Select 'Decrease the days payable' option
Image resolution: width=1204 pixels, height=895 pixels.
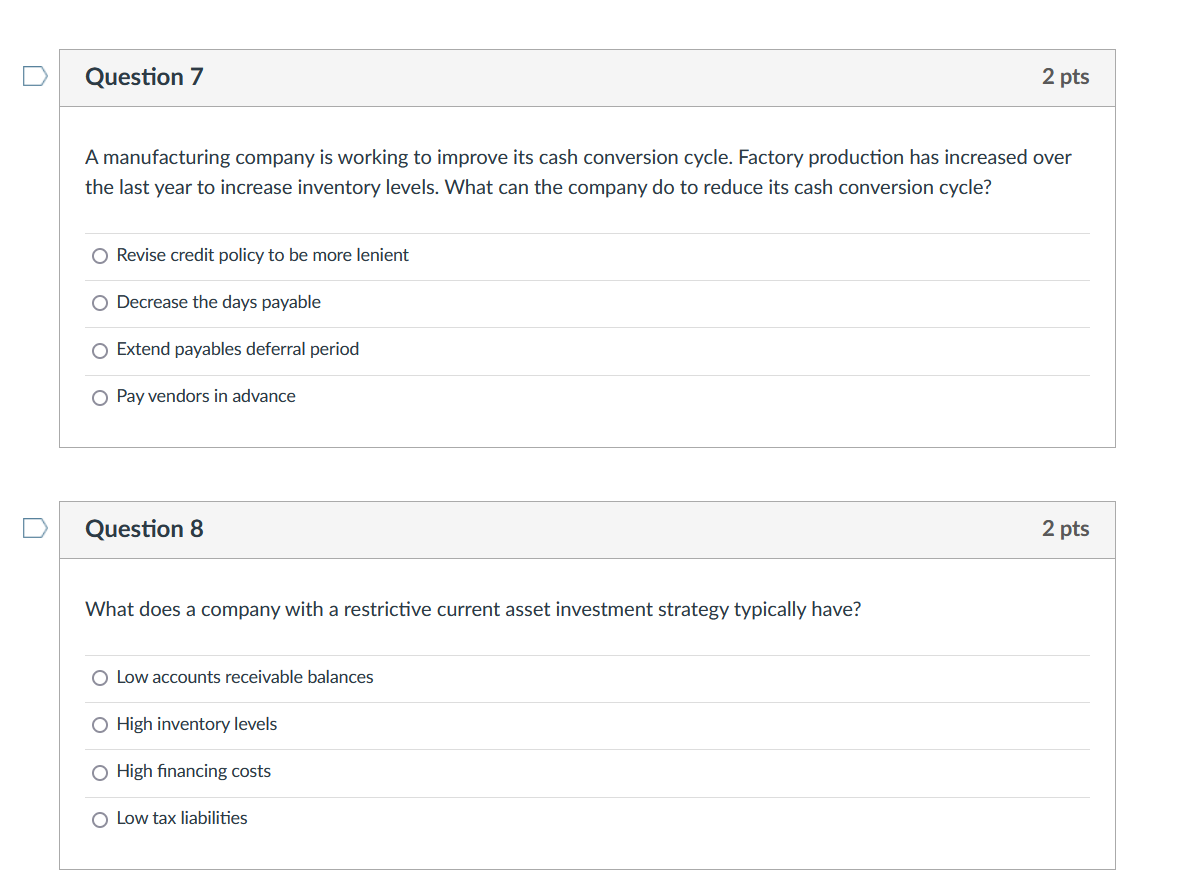pos(99,303)
